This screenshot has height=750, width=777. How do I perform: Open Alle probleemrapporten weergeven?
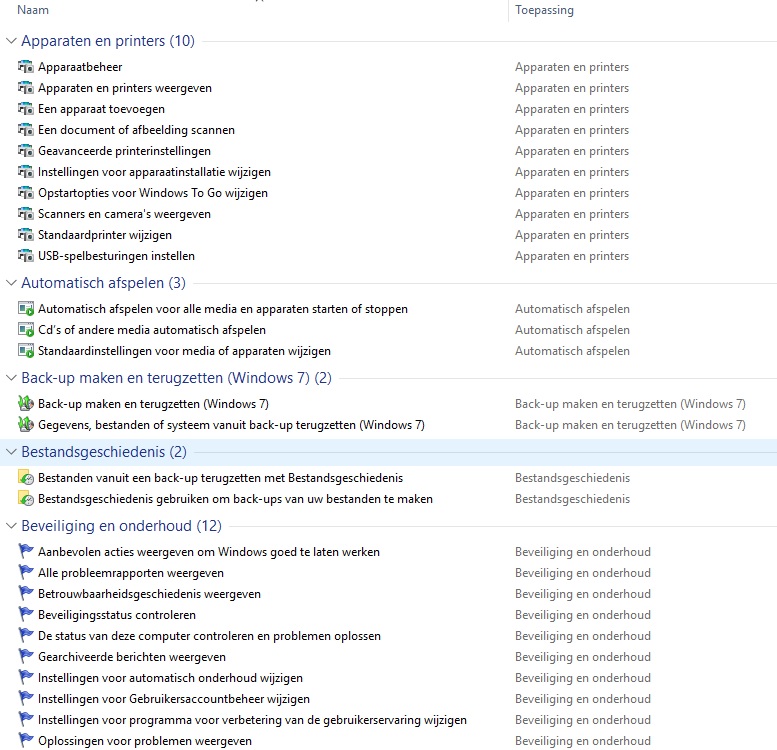click(x=131, y=573)
